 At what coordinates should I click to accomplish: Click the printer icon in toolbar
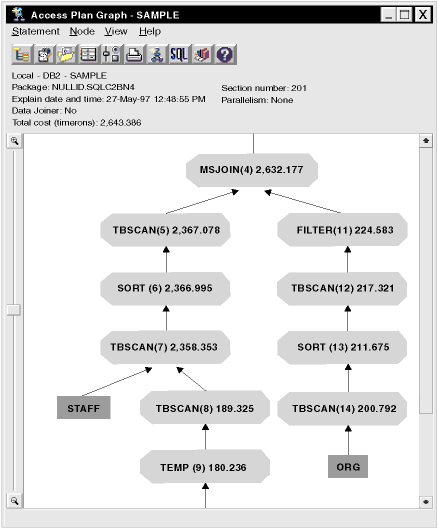[135, 54]
